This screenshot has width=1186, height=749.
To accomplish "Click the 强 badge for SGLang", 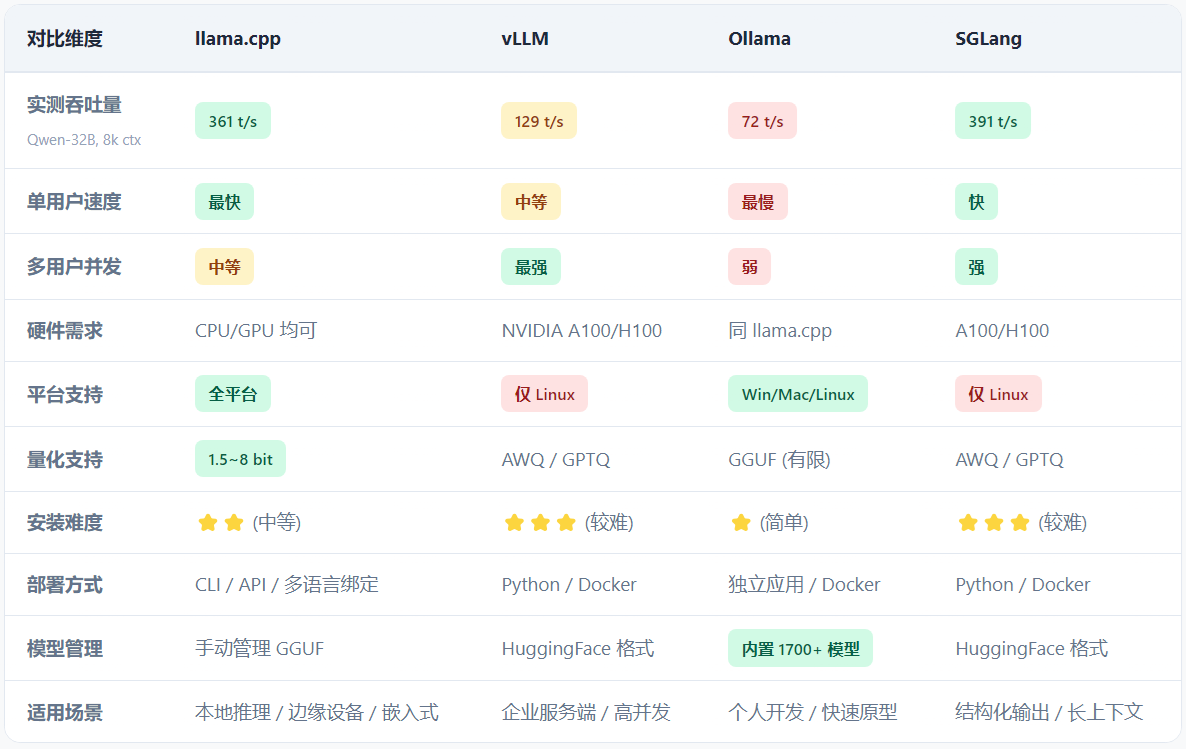I will (976, 267).
